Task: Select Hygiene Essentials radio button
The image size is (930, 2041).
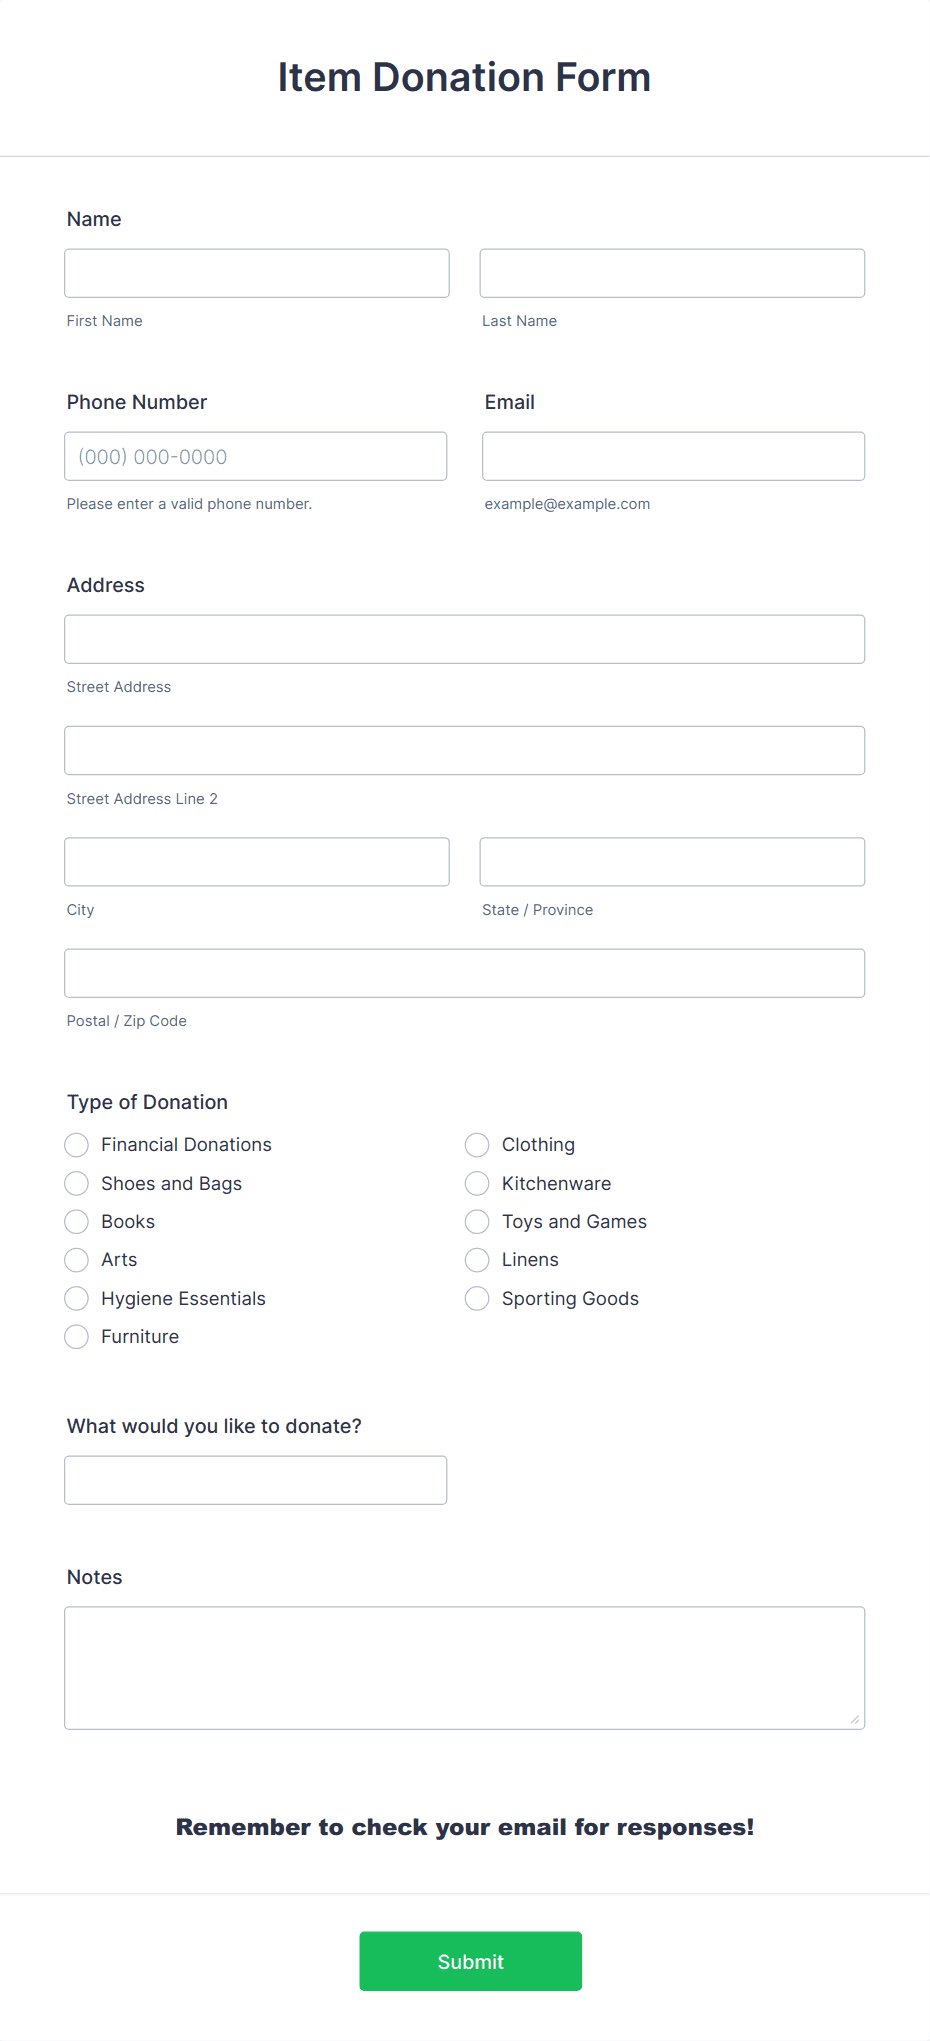Action: pyautogui.click(x=77, y=1299)
